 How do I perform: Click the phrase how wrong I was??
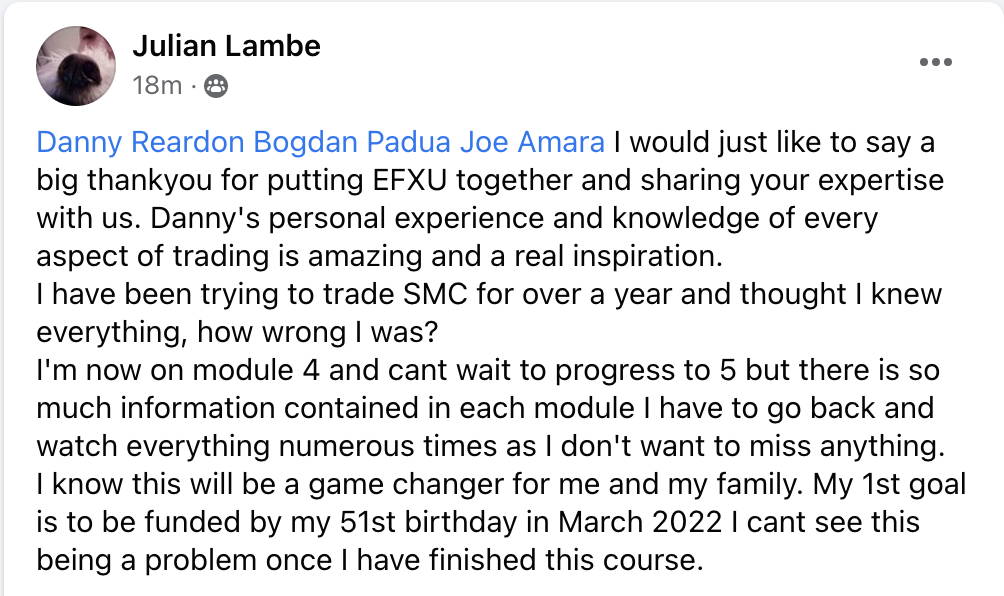[317, 332]
